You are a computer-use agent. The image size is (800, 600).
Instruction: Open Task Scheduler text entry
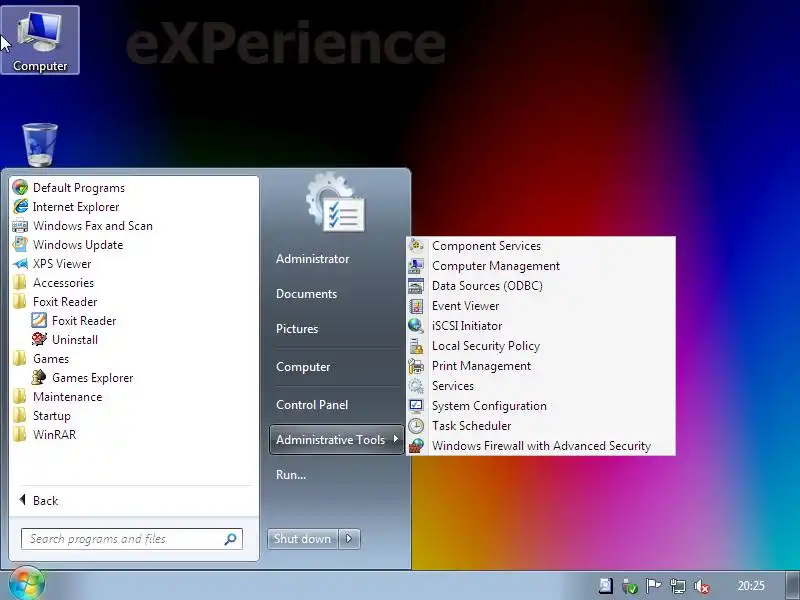point(471,426)
